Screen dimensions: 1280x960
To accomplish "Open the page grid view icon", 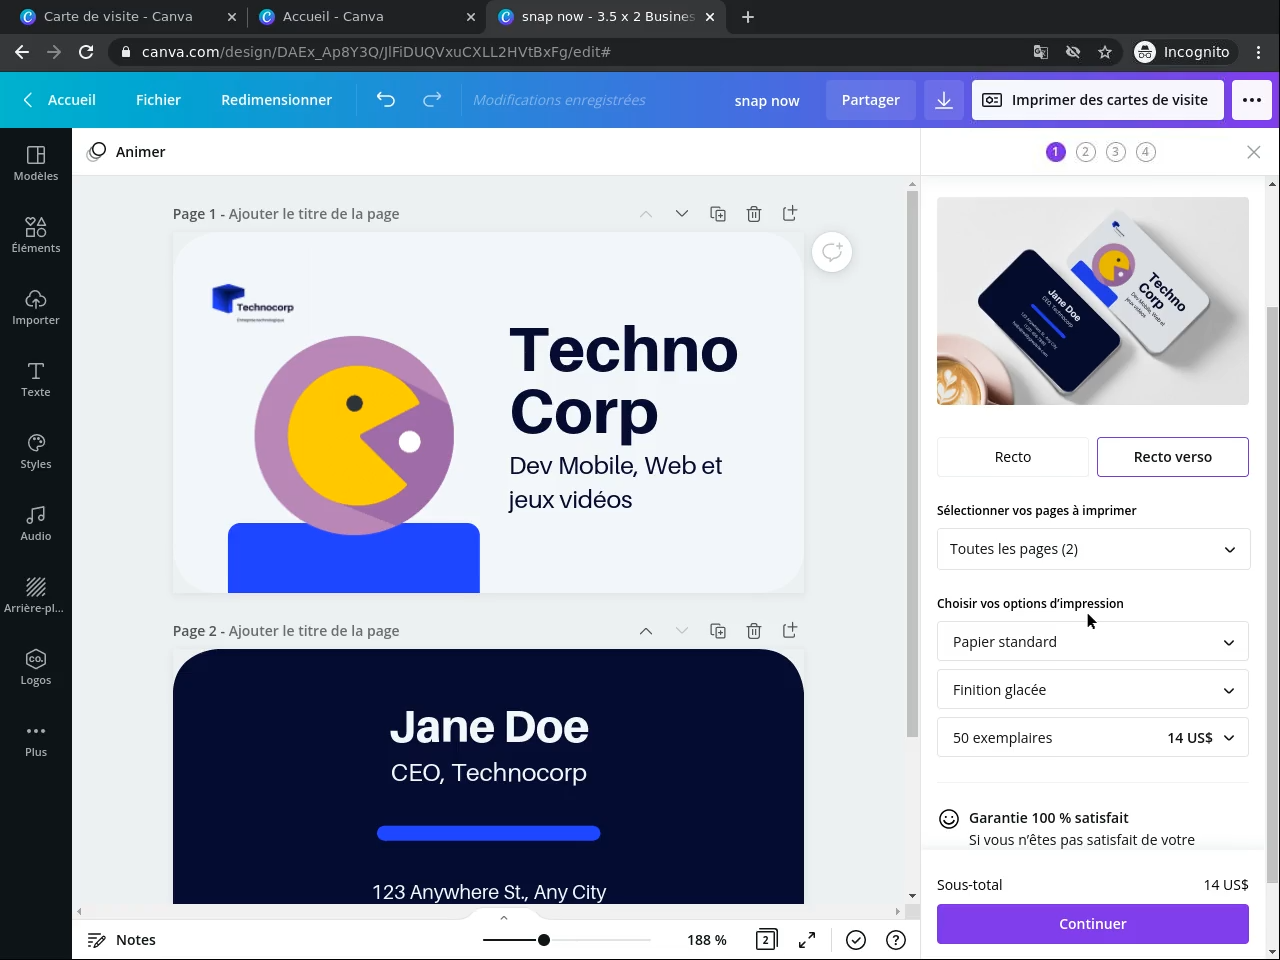I will coord(766,940).
